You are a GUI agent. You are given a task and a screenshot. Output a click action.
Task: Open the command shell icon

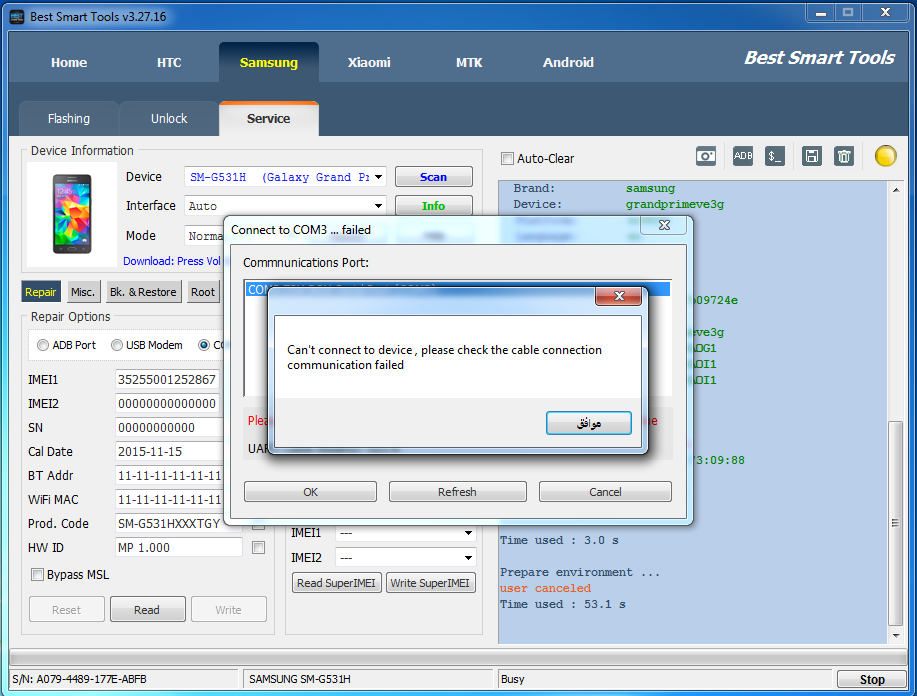coord(775,156)
